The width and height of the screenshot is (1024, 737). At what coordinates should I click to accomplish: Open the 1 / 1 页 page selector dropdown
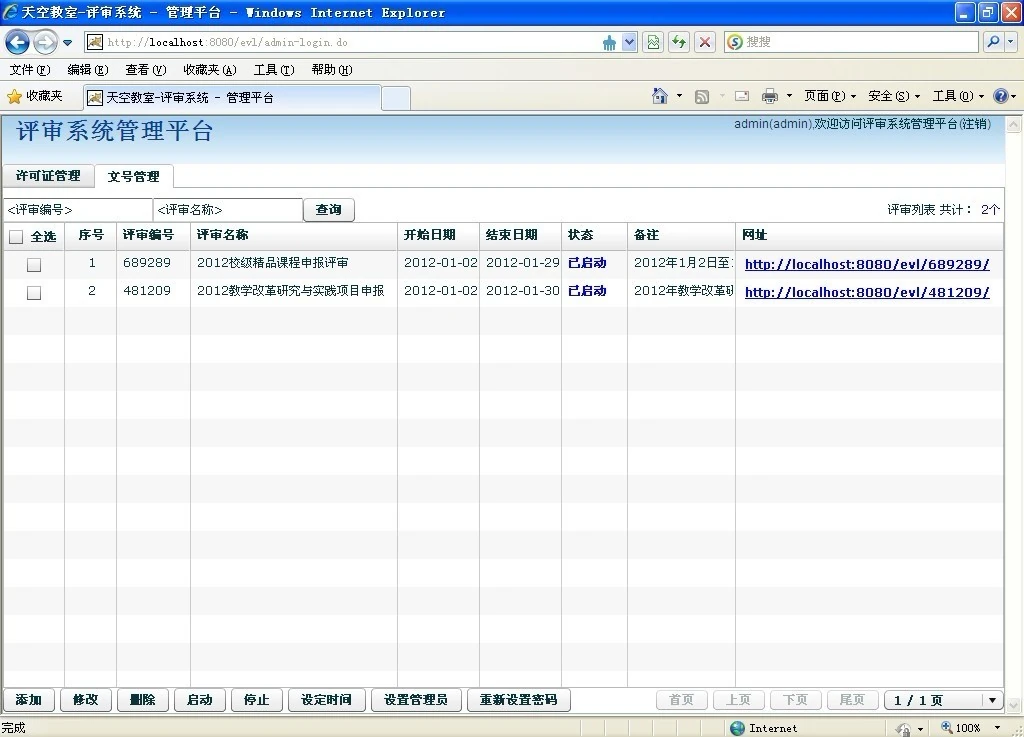(x=944, y=700)
